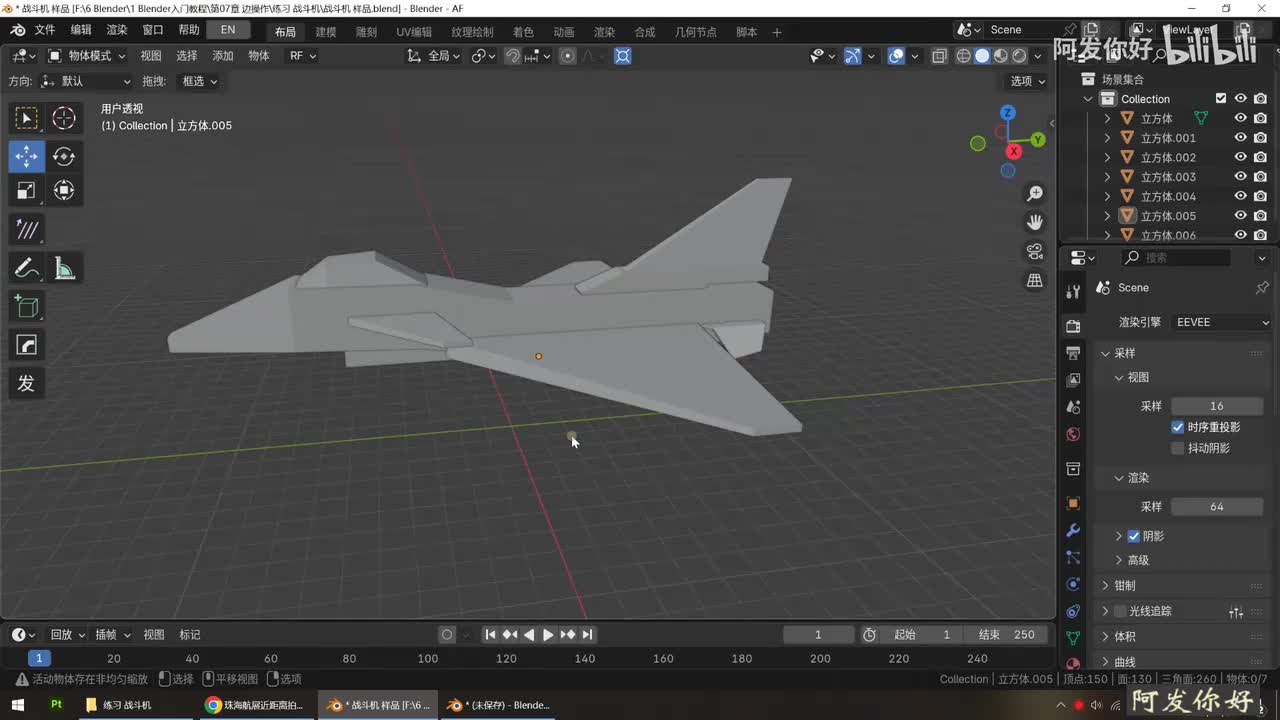Select the Select Box tool
Image resolution: width=1280 pixels, height=720 pixels.
click(x=27, y=119)
